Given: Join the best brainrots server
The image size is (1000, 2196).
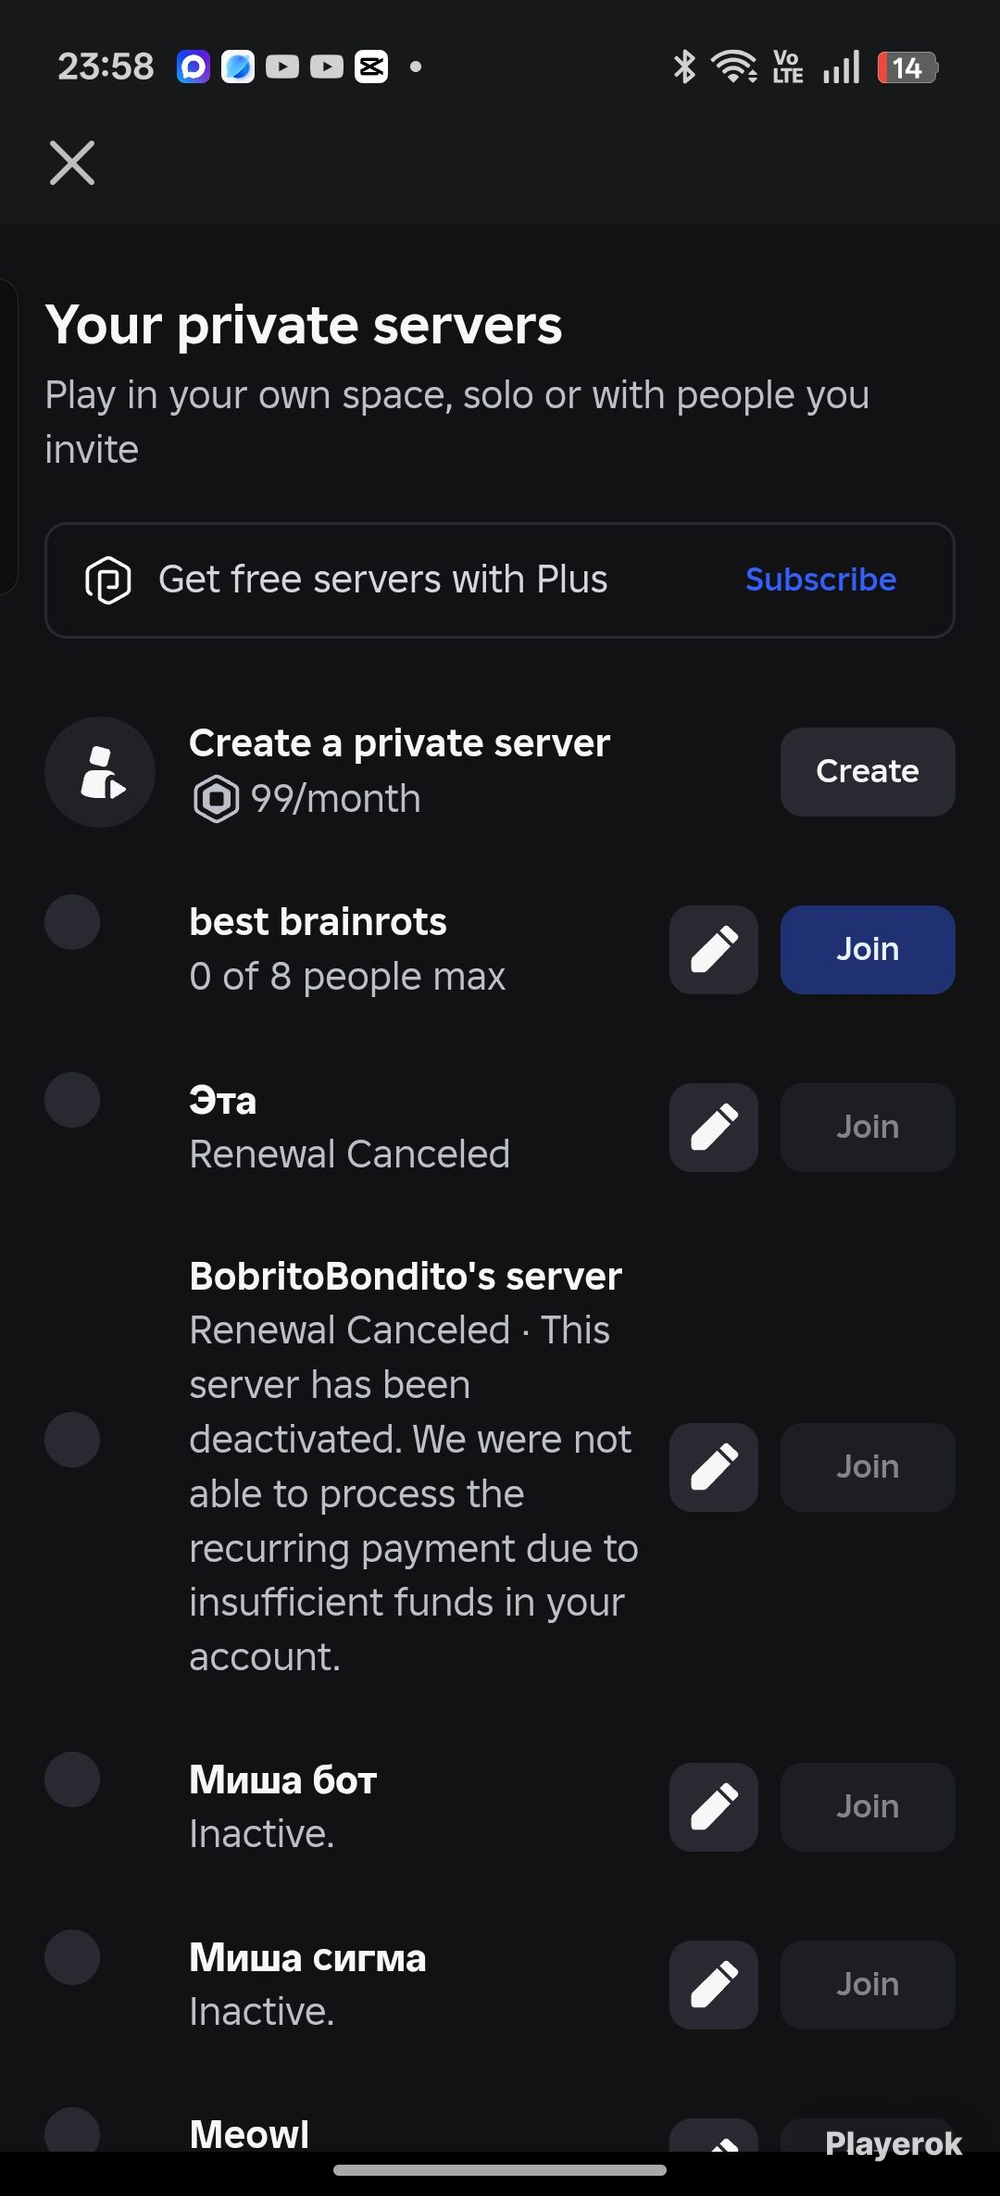Looking at the screenshot, I should coord(868,950).
